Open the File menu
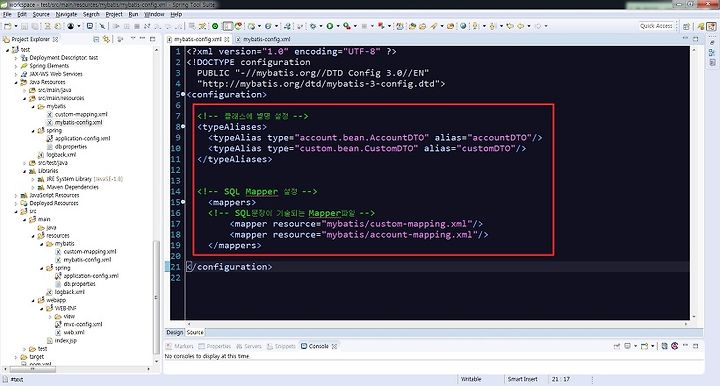Viewport: 720px width, 386px height. pyautogui.click(x=7, y=15)
